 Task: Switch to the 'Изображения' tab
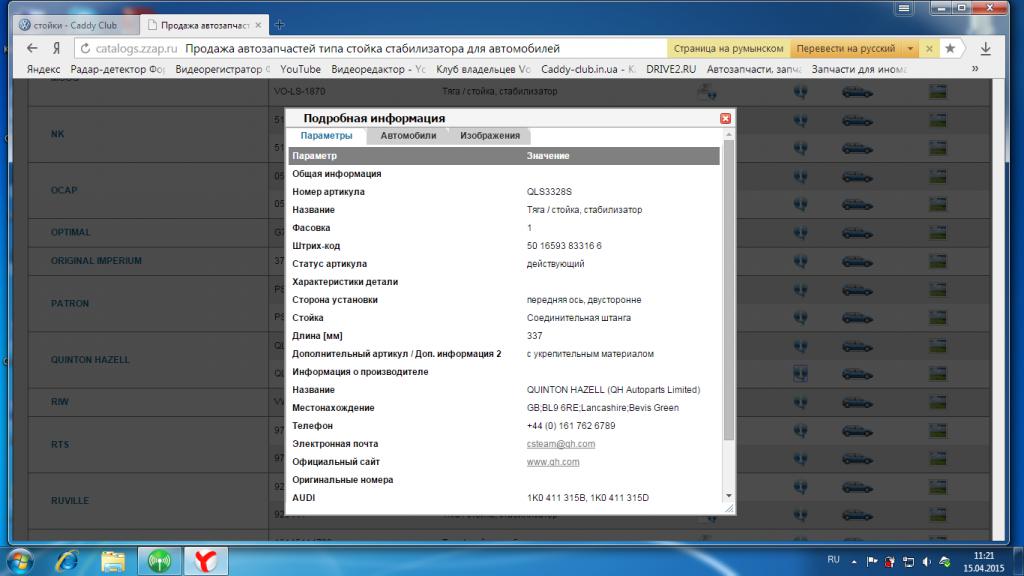point(490,135)
